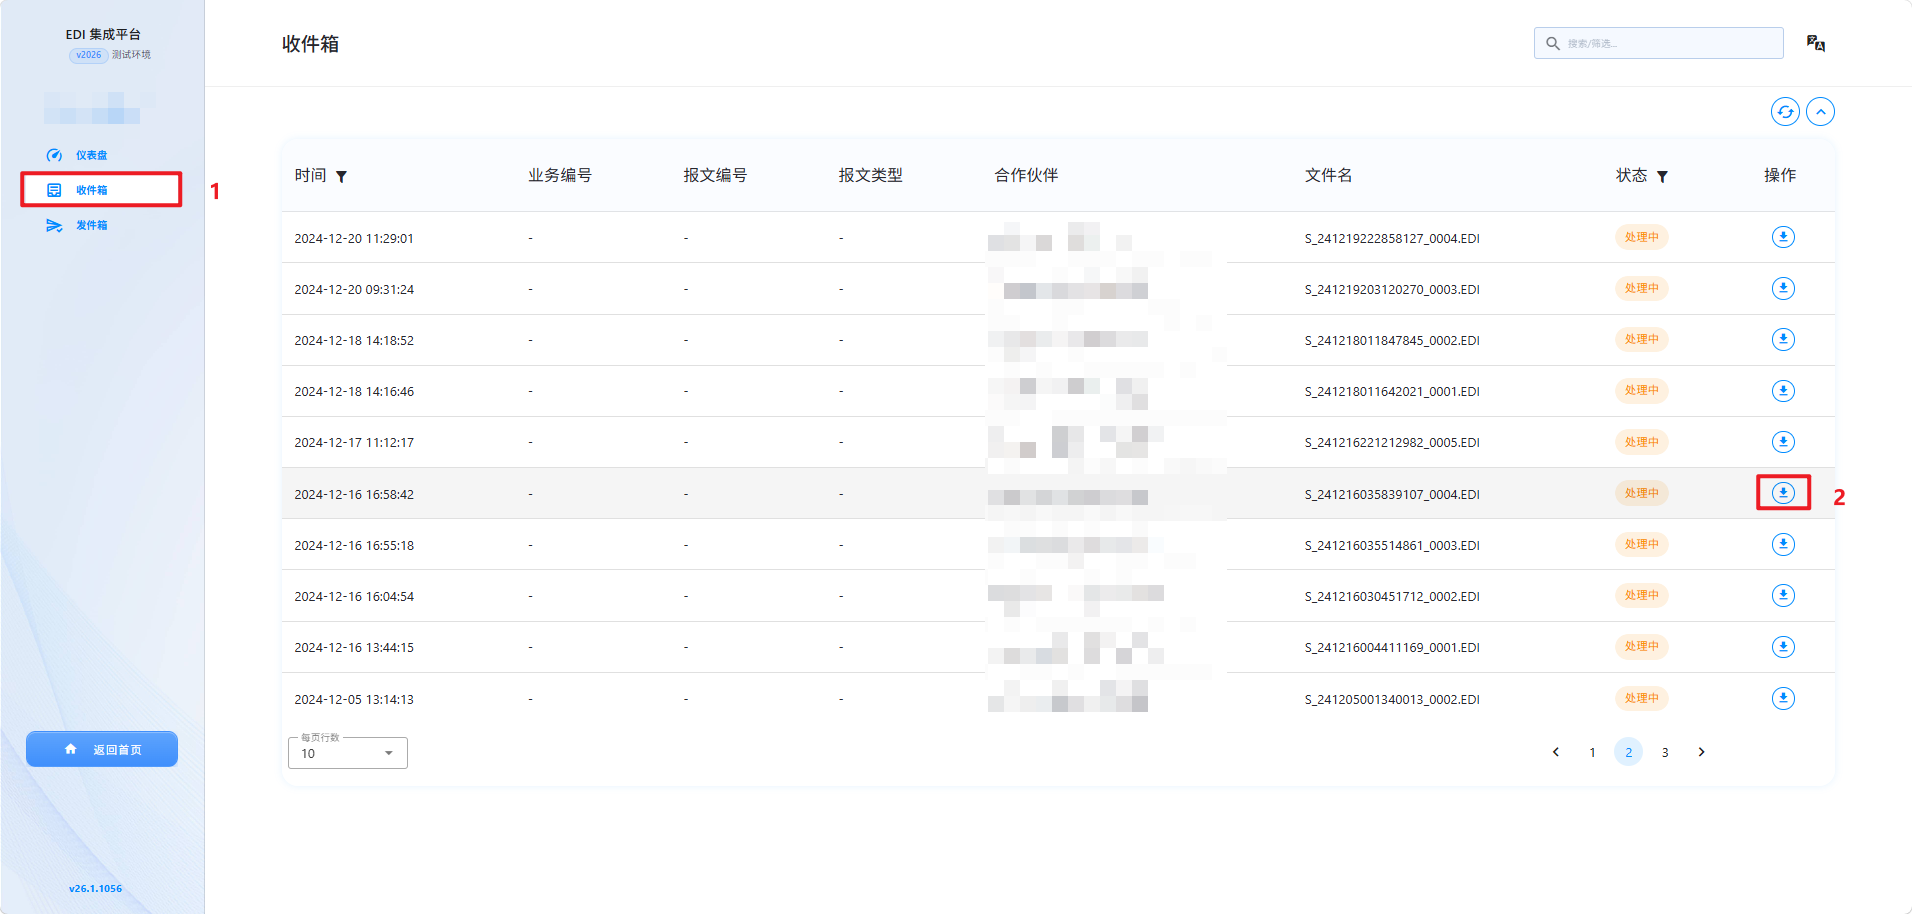Download file S_241219203120270_0003.EDI

point(1783,288)
